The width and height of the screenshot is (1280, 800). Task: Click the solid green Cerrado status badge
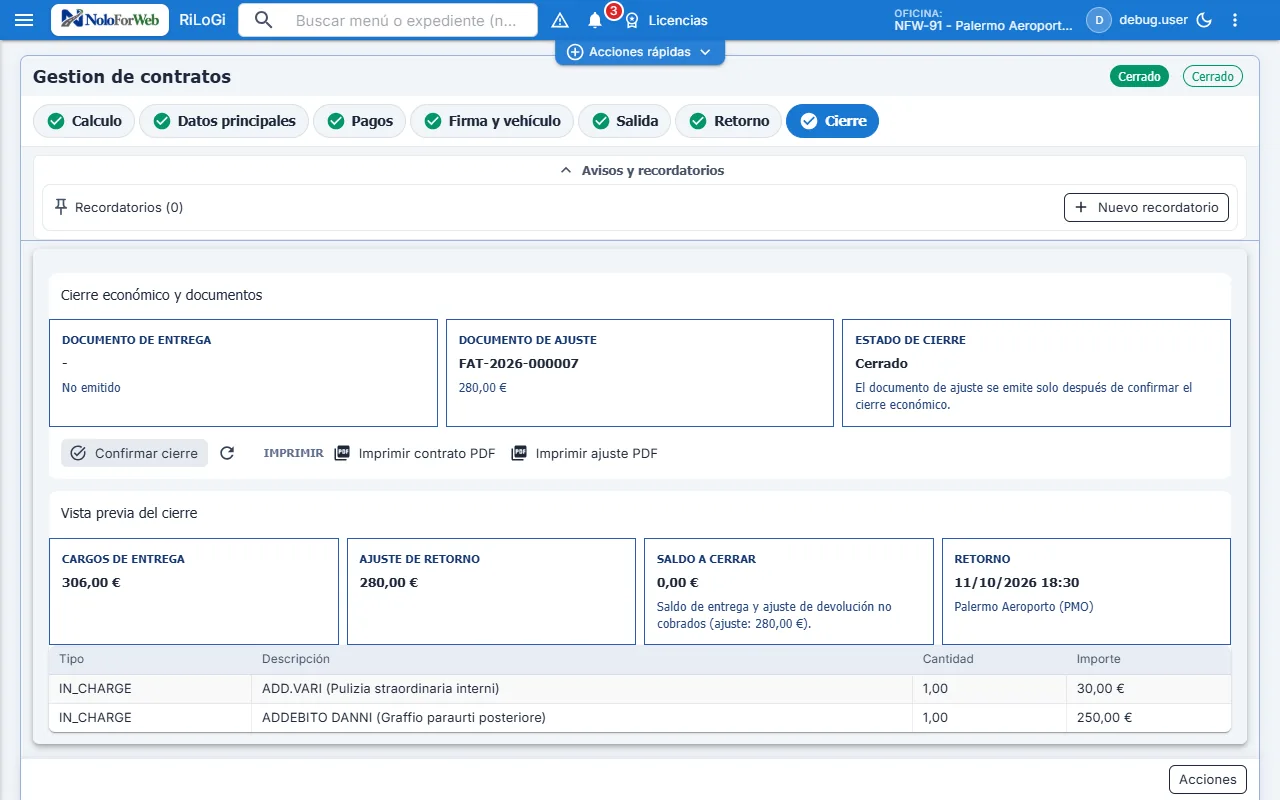1139,76
